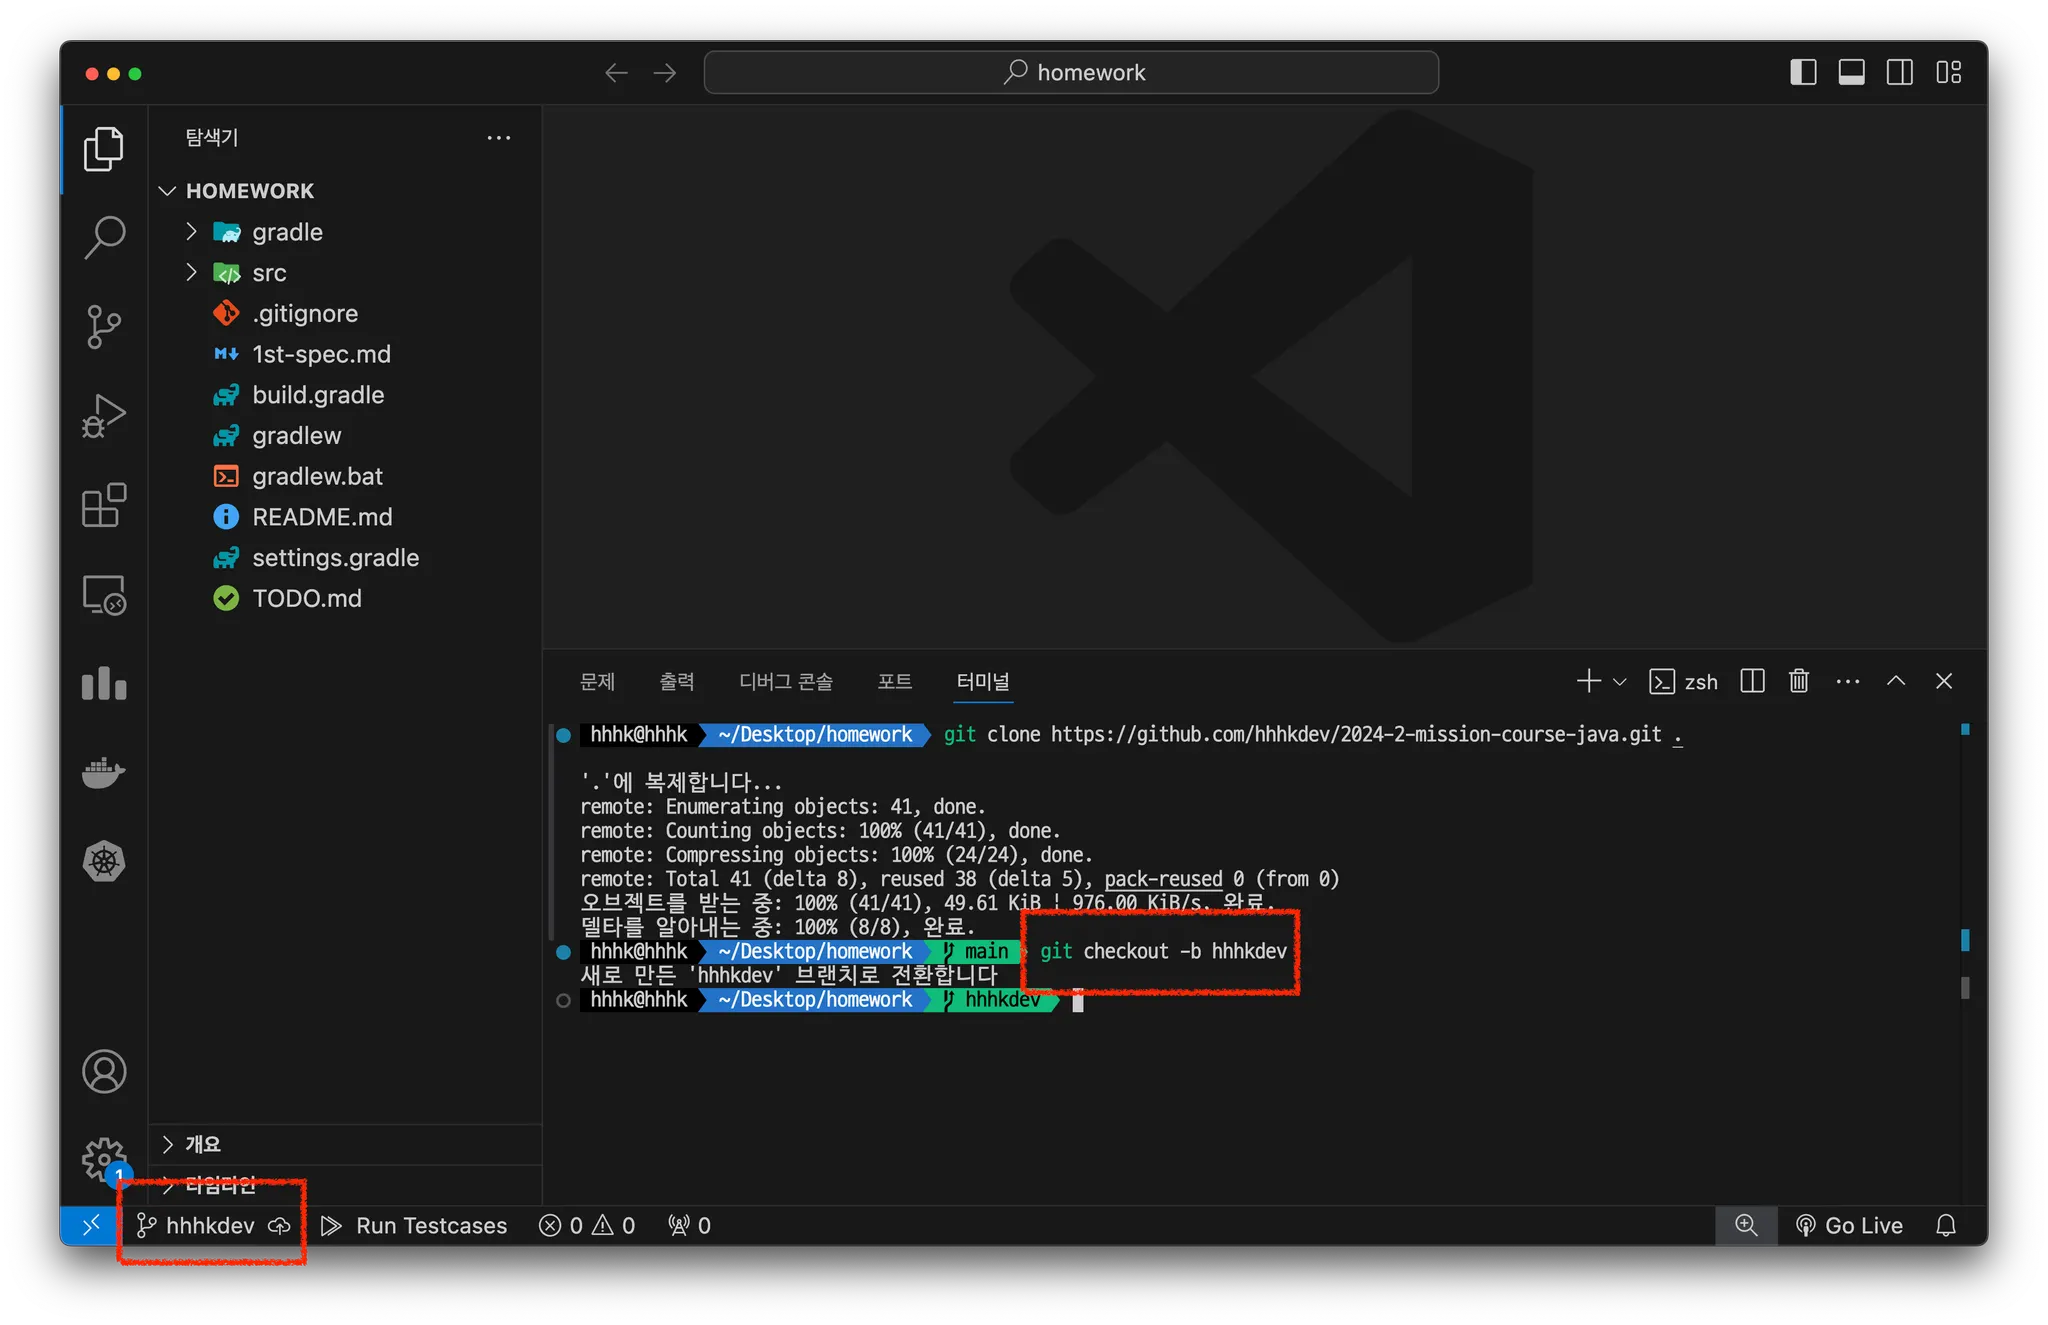Toggle the bottom panel visibility
The height and width of the screenshot is (1325, 2048).
click(x=1851, y=72)
